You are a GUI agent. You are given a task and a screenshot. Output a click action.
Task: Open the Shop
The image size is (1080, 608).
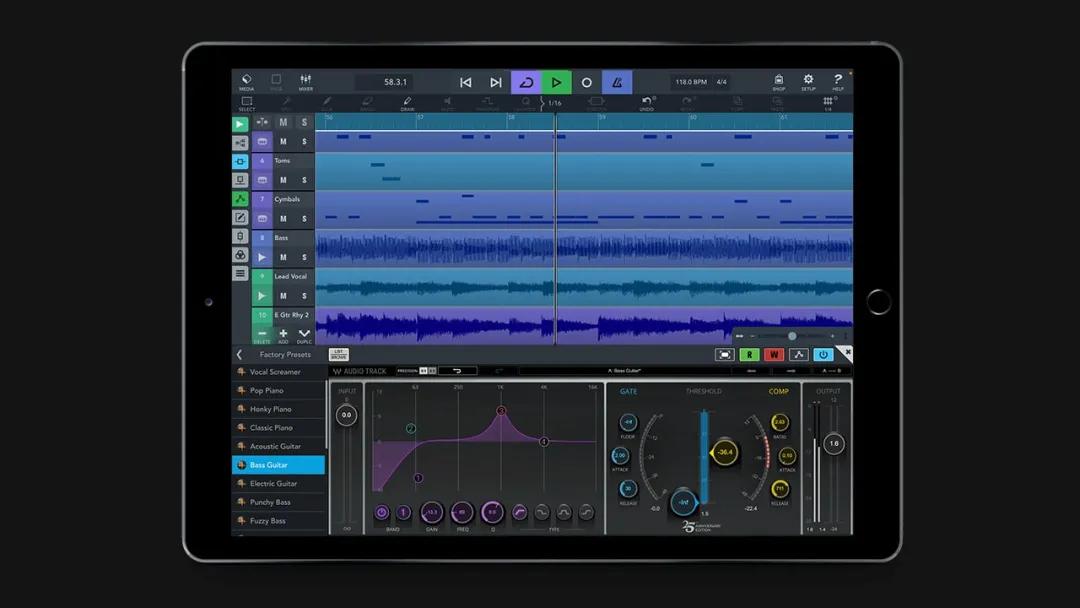778,82
